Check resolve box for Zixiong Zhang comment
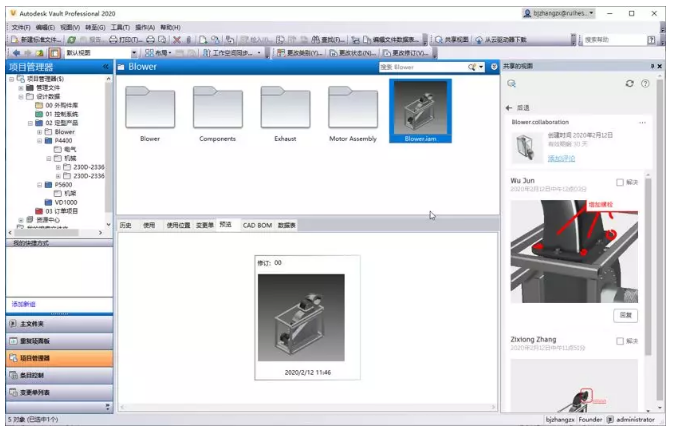The image size is (676, 430). [620, 341]
